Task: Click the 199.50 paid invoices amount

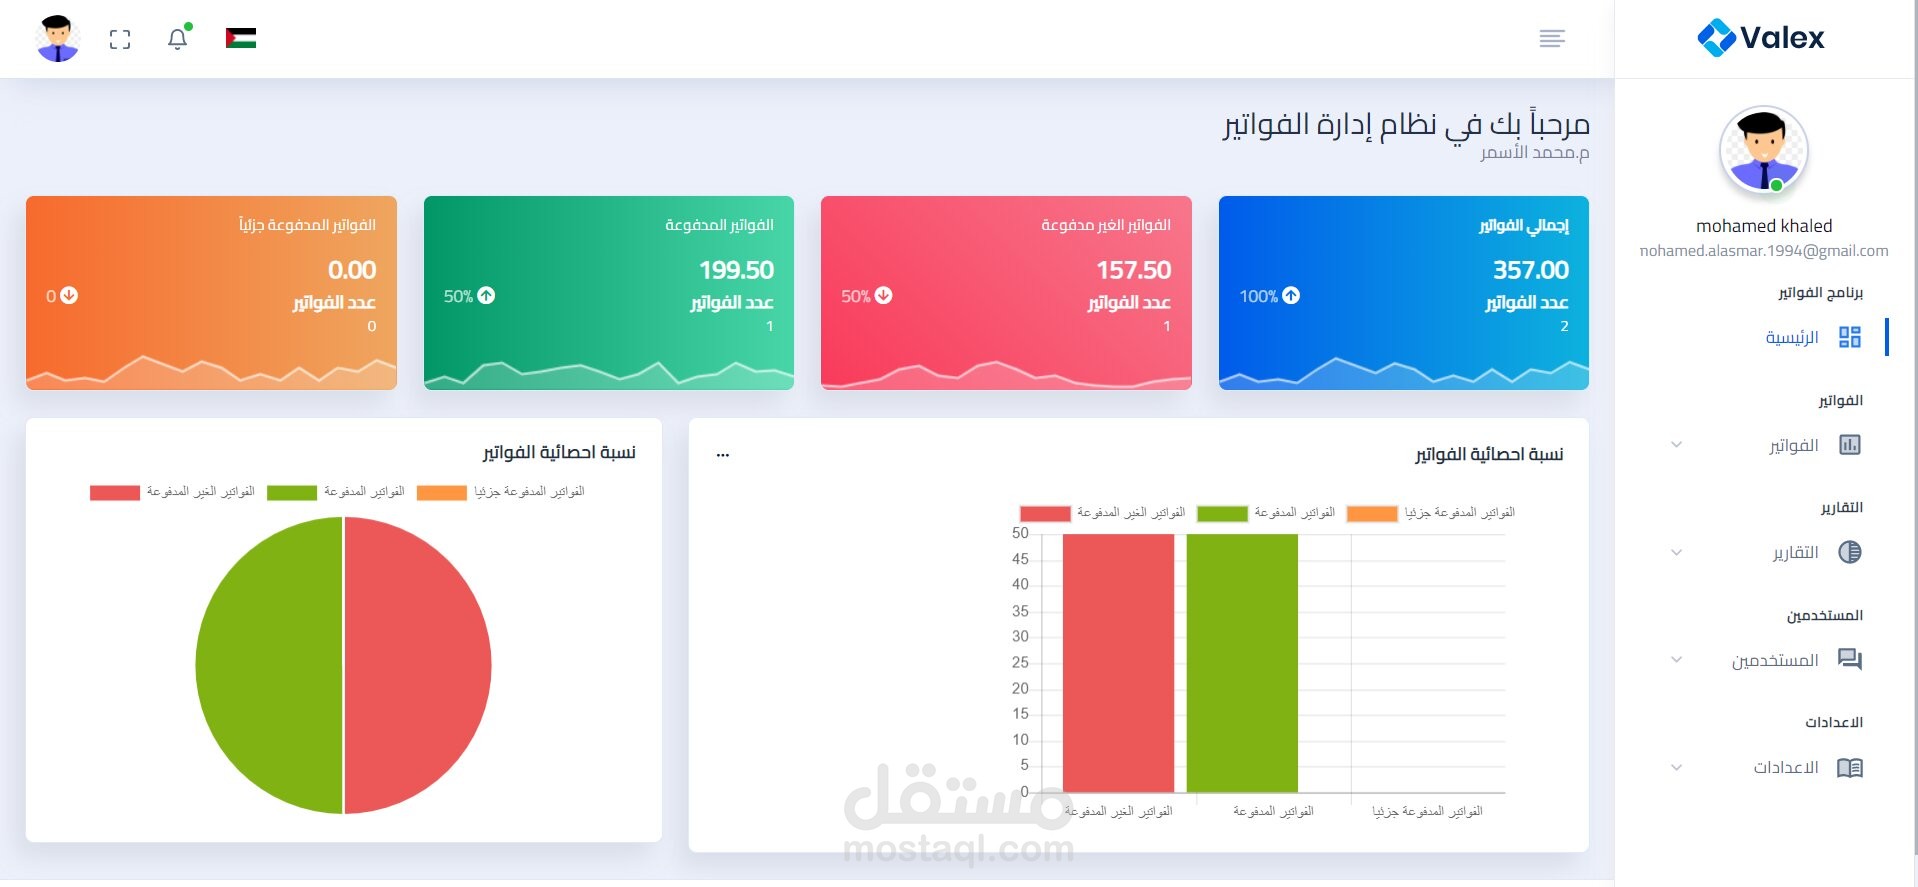Action: coord(736,270)
